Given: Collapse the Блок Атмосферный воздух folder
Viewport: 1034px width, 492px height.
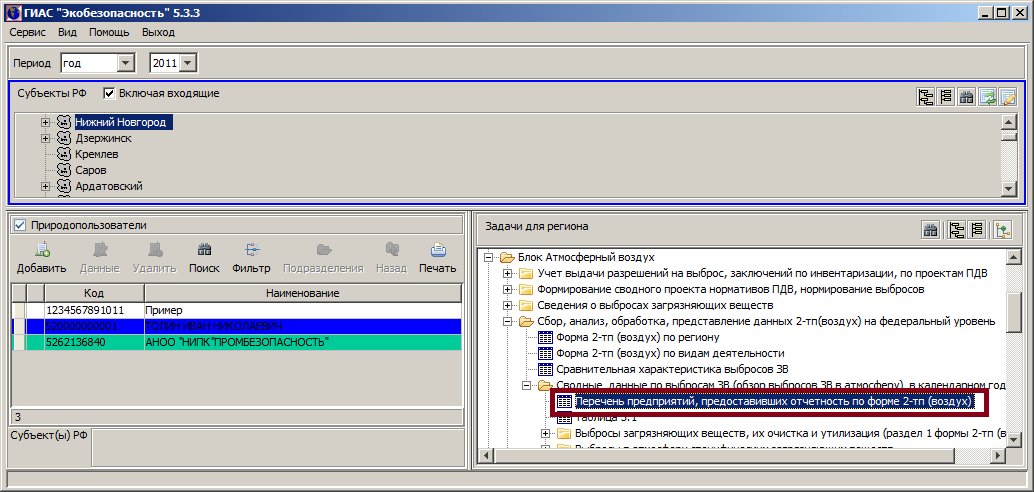Looking at the screenshot, I should tap(489, 257).
